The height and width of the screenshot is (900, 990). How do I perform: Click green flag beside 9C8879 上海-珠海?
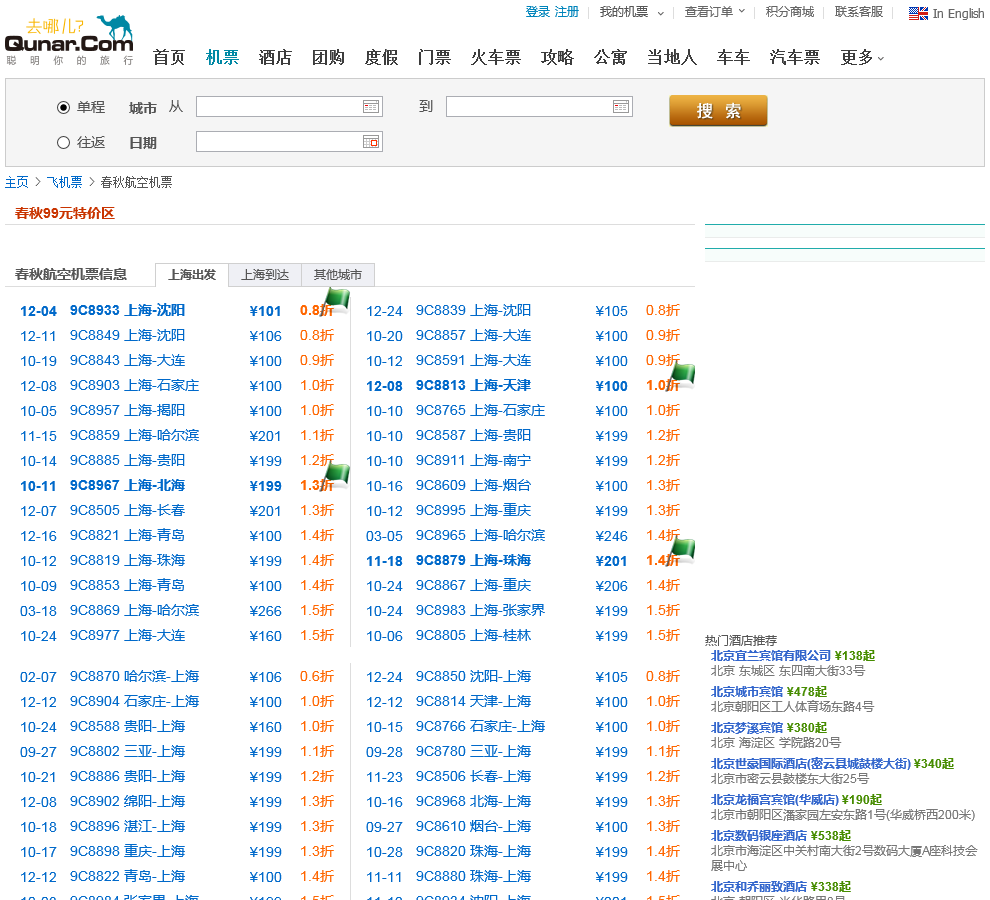point(683,549)
